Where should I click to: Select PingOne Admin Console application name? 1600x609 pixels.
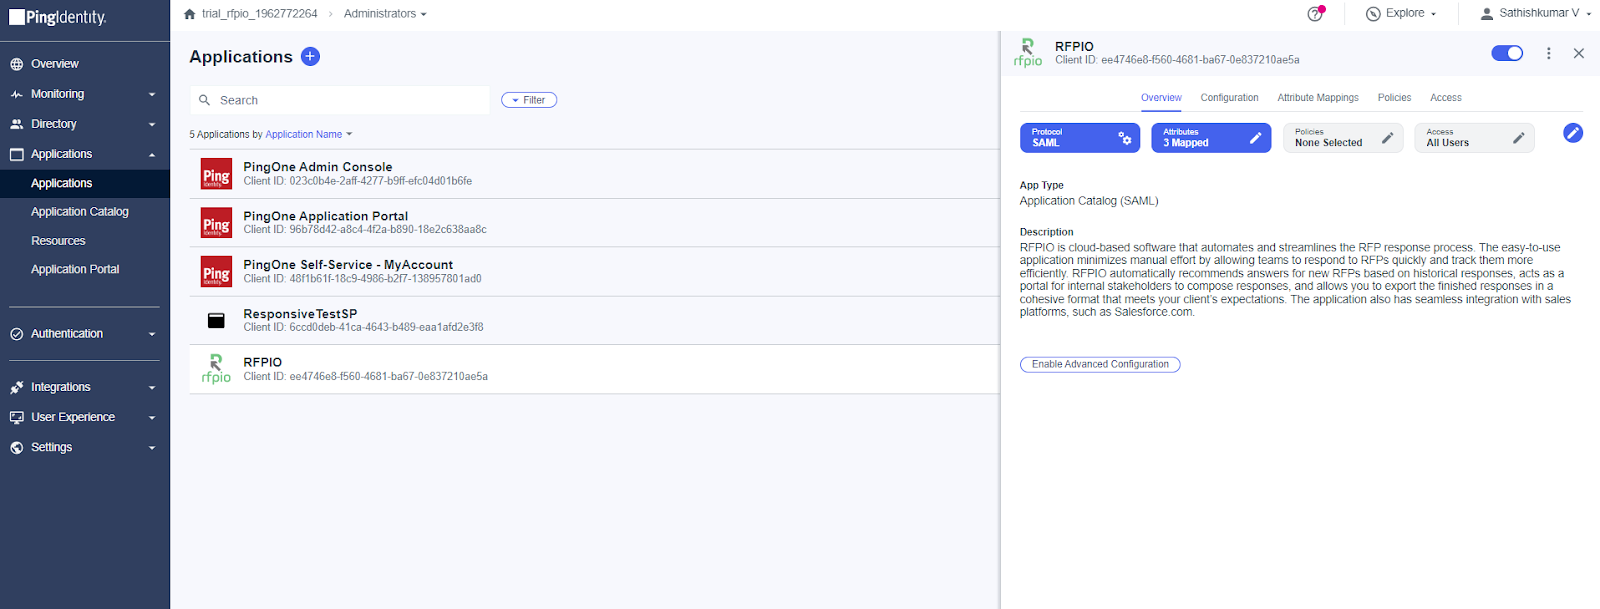click(x=318, y=167)
